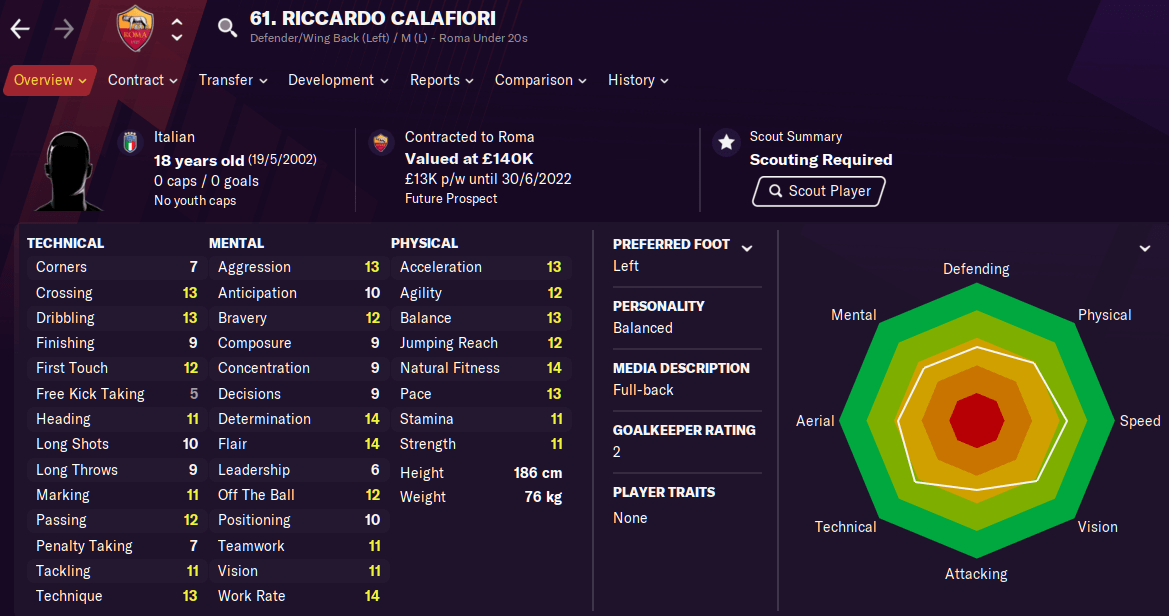Open the History menu
This screenshot has height=616, width=1169.
tap(638, 81)
